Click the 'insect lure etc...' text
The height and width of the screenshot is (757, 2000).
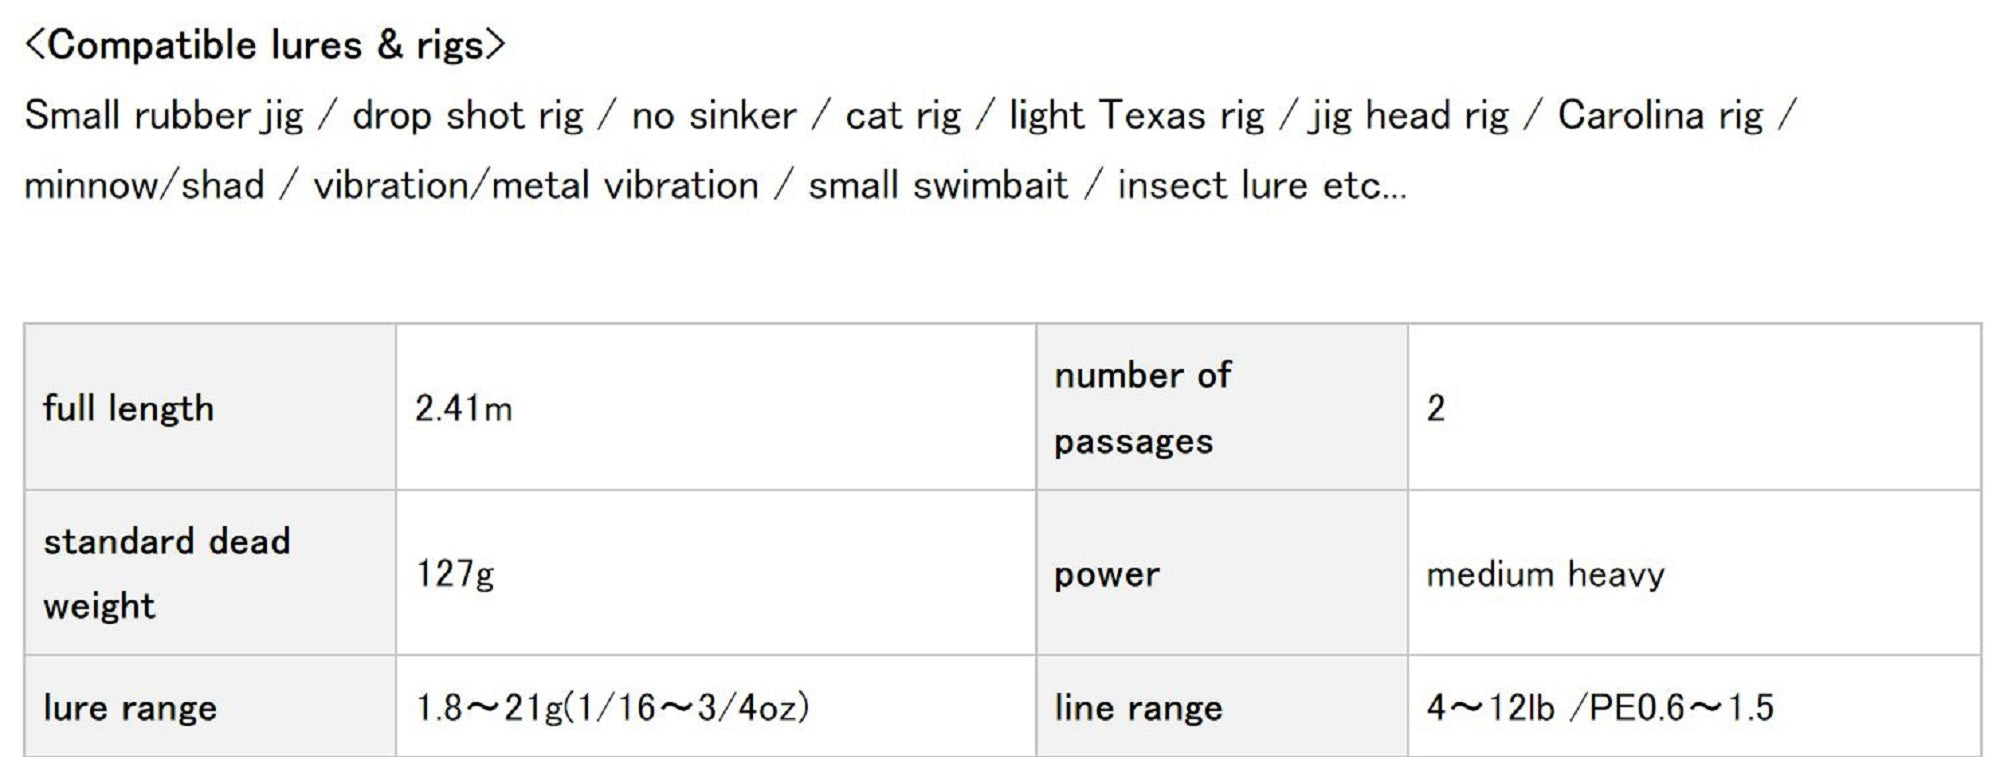click(1262, 186)
